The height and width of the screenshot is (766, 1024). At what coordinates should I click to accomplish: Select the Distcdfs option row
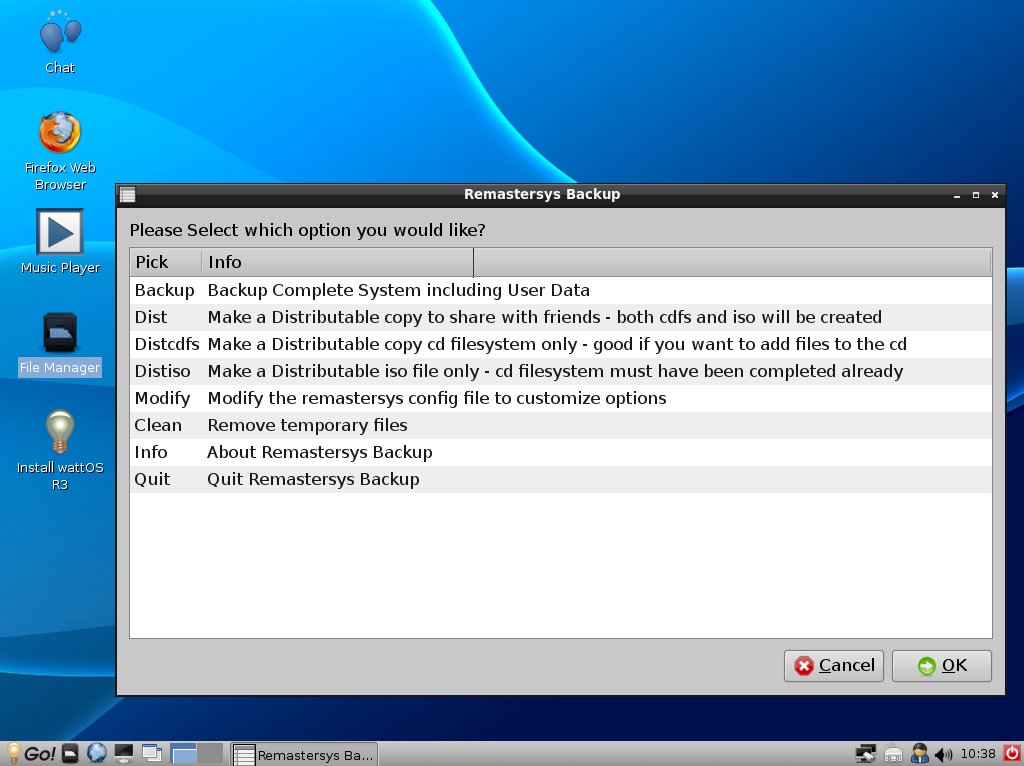[560, 344]
